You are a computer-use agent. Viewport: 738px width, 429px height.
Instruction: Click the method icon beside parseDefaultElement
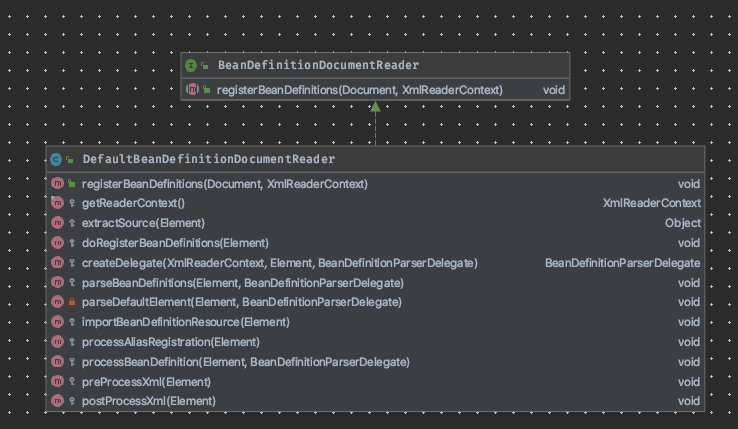57,301
